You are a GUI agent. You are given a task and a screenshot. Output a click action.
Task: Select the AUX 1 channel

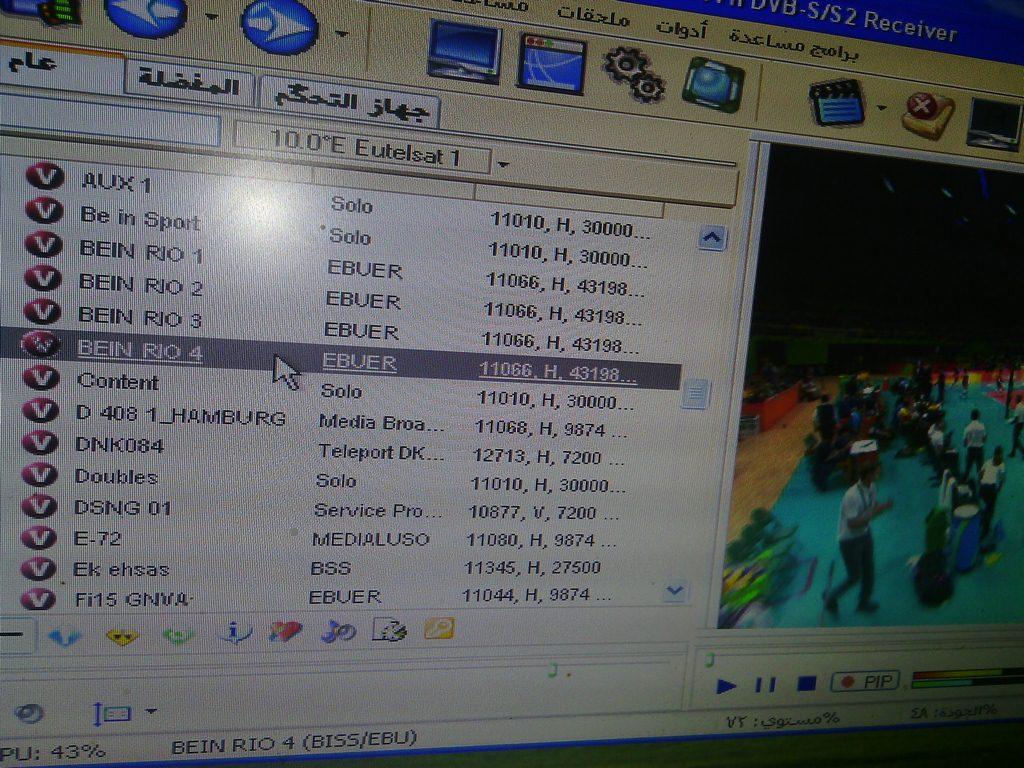[x=116, y=182]
